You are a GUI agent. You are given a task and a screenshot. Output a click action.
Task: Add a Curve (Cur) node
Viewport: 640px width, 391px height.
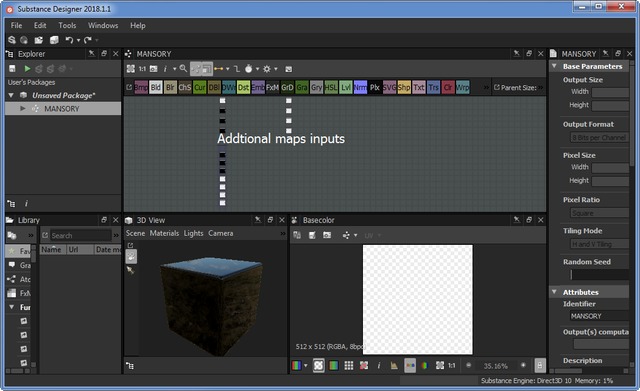[x=200, y=87]
